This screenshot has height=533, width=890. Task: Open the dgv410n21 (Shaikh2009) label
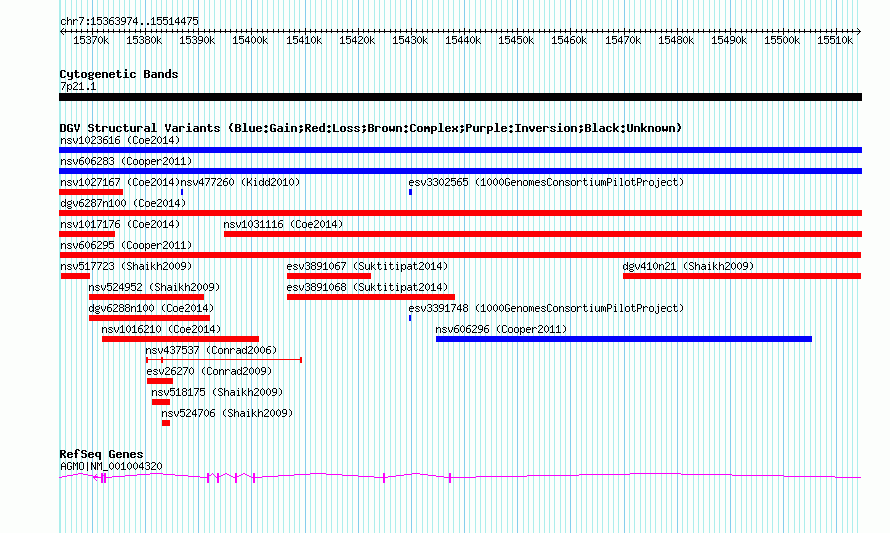pos(688,266)
